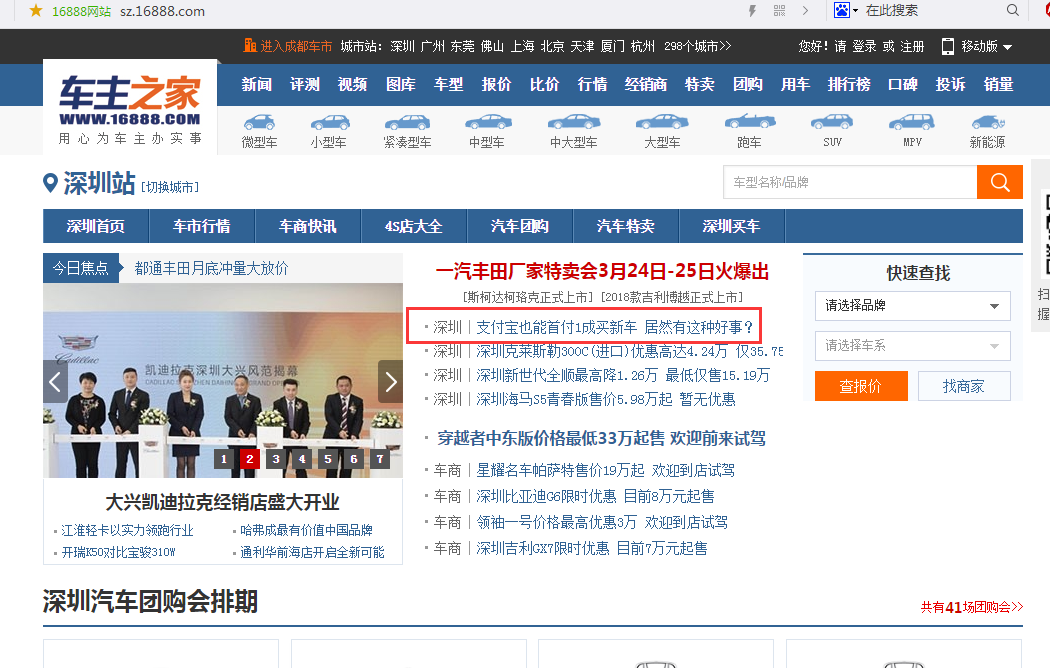Open the 新闻 nav menu item
This screenshot has height=668, width=1050.
256,84
